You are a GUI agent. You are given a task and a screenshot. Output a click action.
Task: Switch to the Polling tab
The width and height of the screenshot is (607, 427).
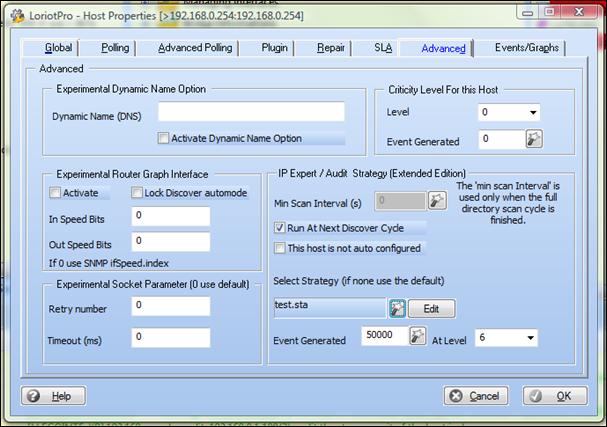(115, 48)
